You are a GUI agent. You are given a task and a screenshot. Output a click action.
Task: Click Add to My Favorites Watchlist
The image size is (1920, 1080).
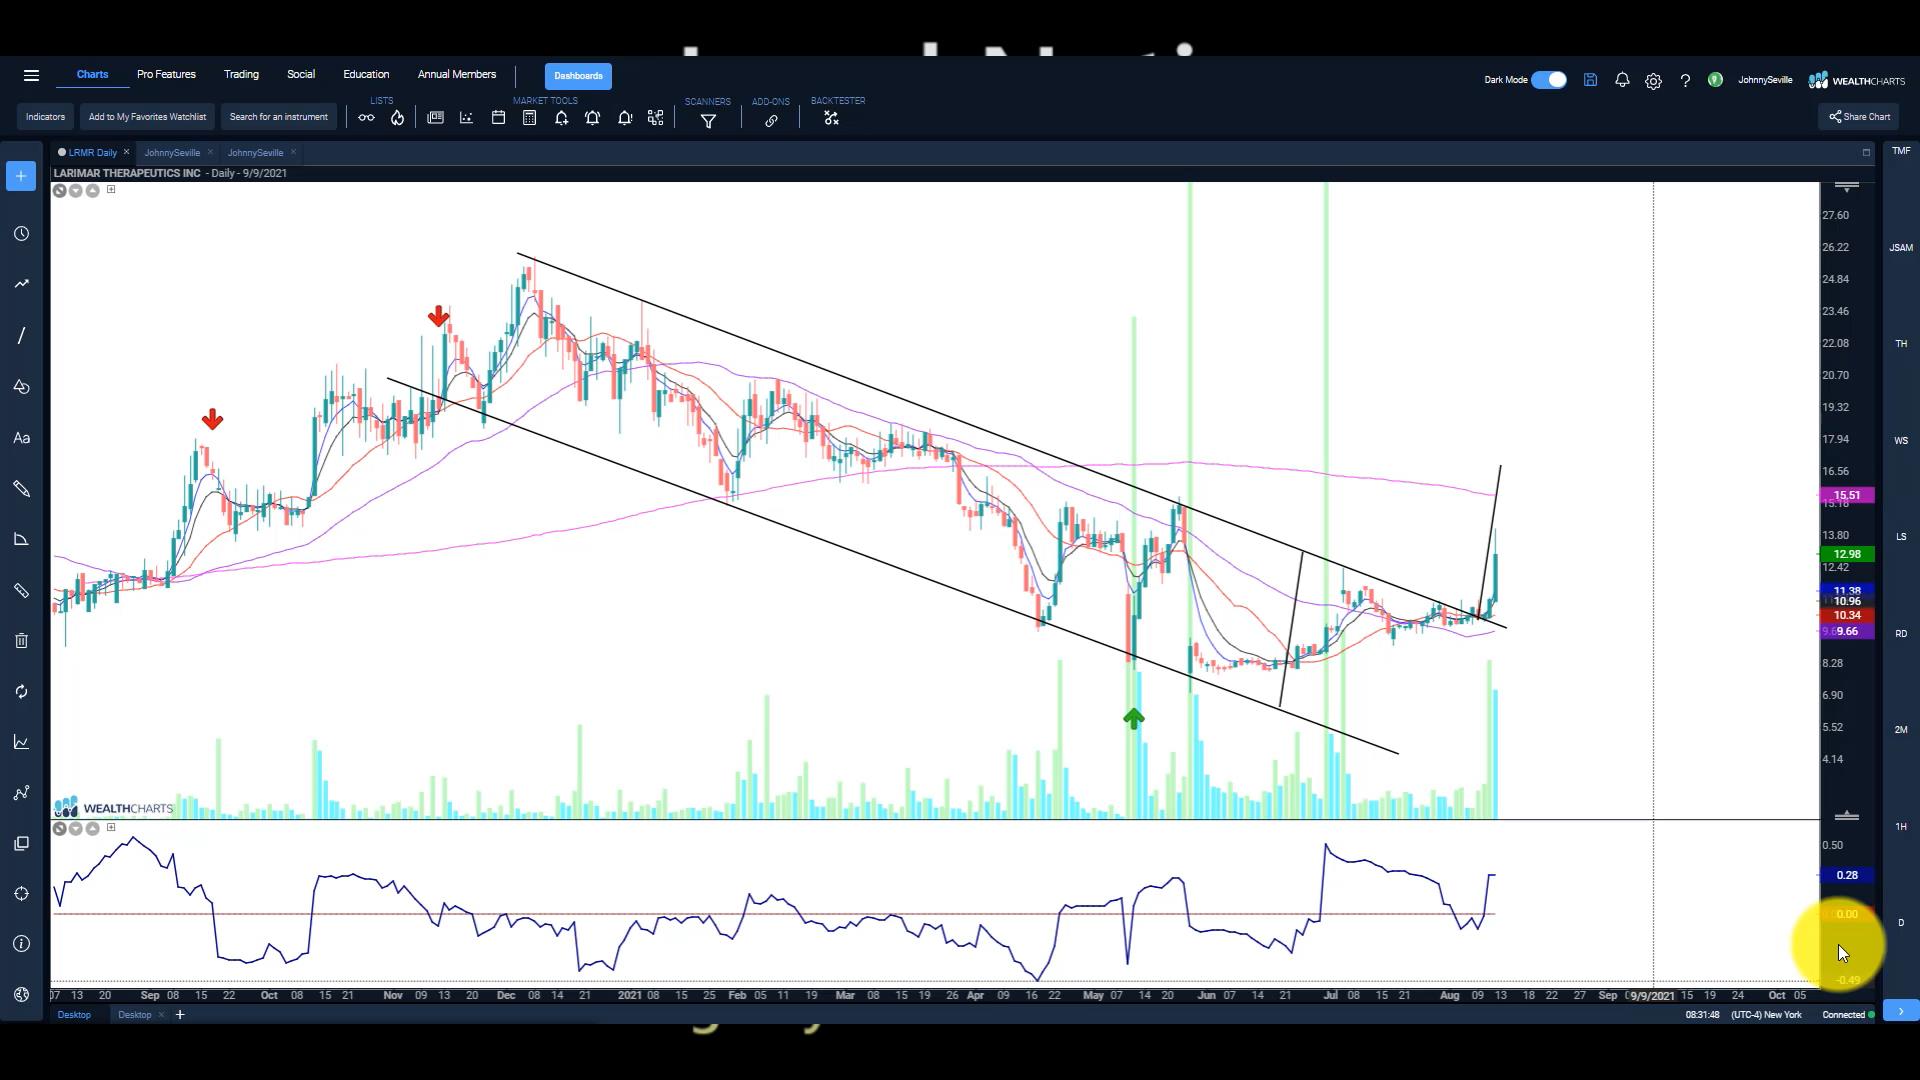tap(147, 117)
